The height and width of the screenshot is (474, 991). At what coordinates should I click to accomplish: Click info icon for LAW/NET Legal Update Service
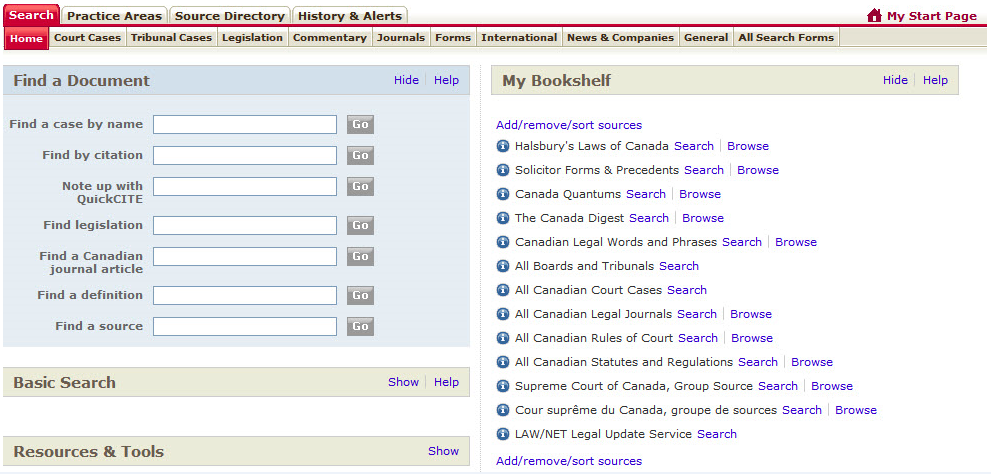(x=503, y=434)
